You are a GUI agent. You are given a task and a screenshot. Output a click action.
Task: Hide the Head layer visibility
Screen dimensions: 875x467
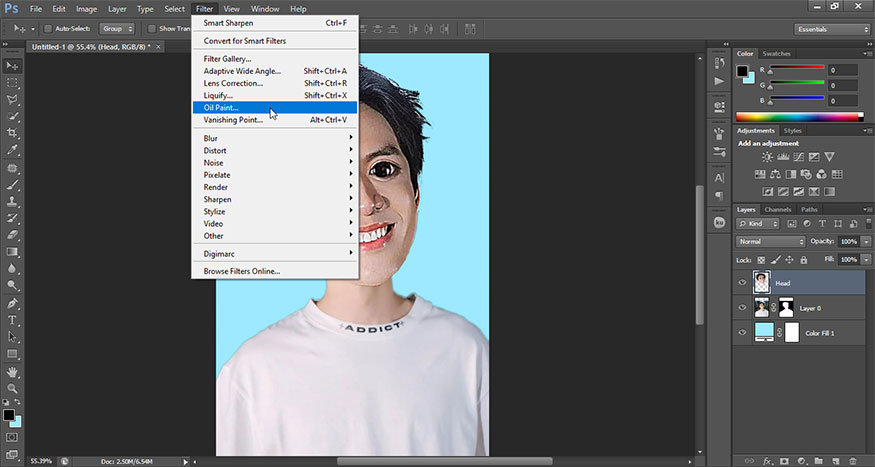tap(742, 283)
